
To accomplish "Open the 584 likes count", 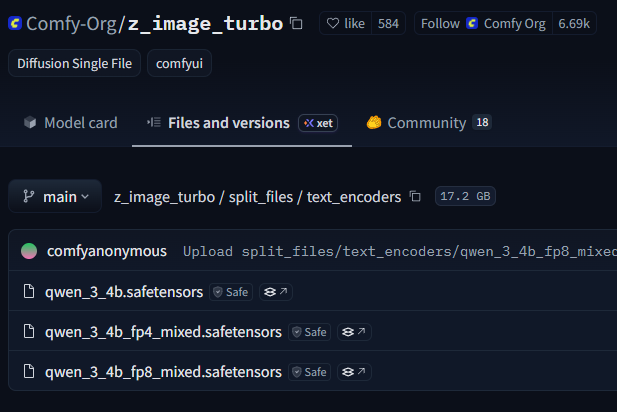I will coord(388,24).
